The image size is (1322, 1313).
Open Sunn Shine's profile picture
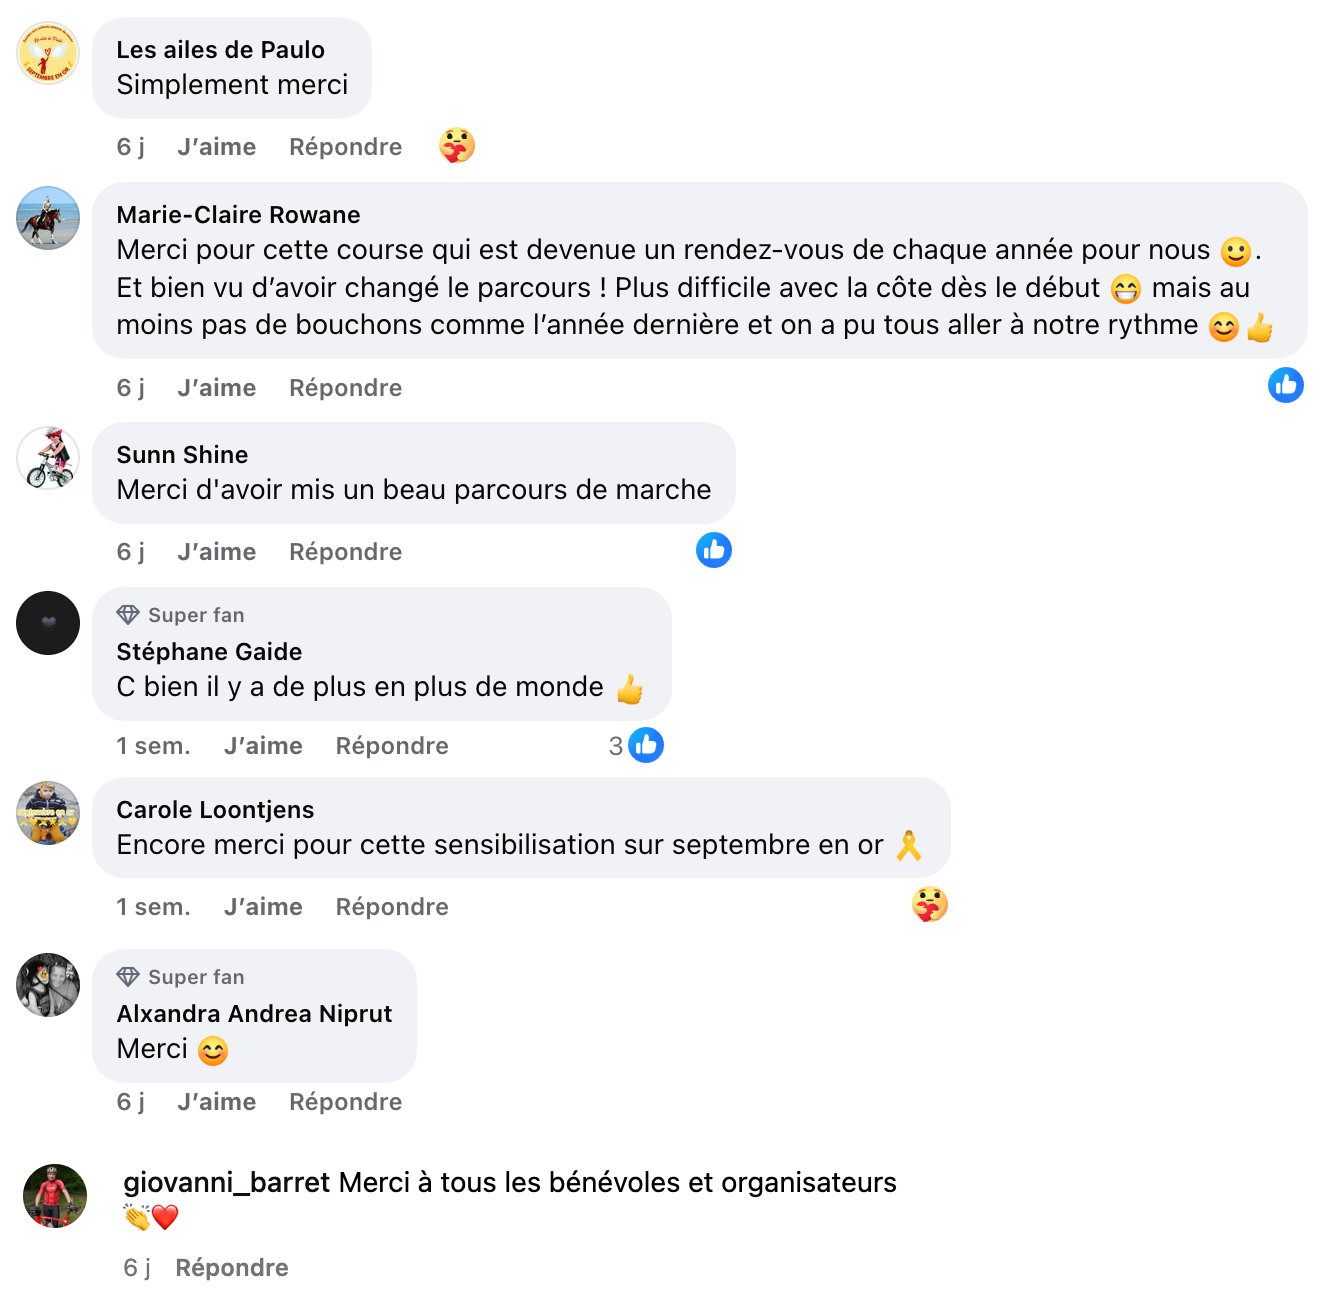click(x=48, y=458)
